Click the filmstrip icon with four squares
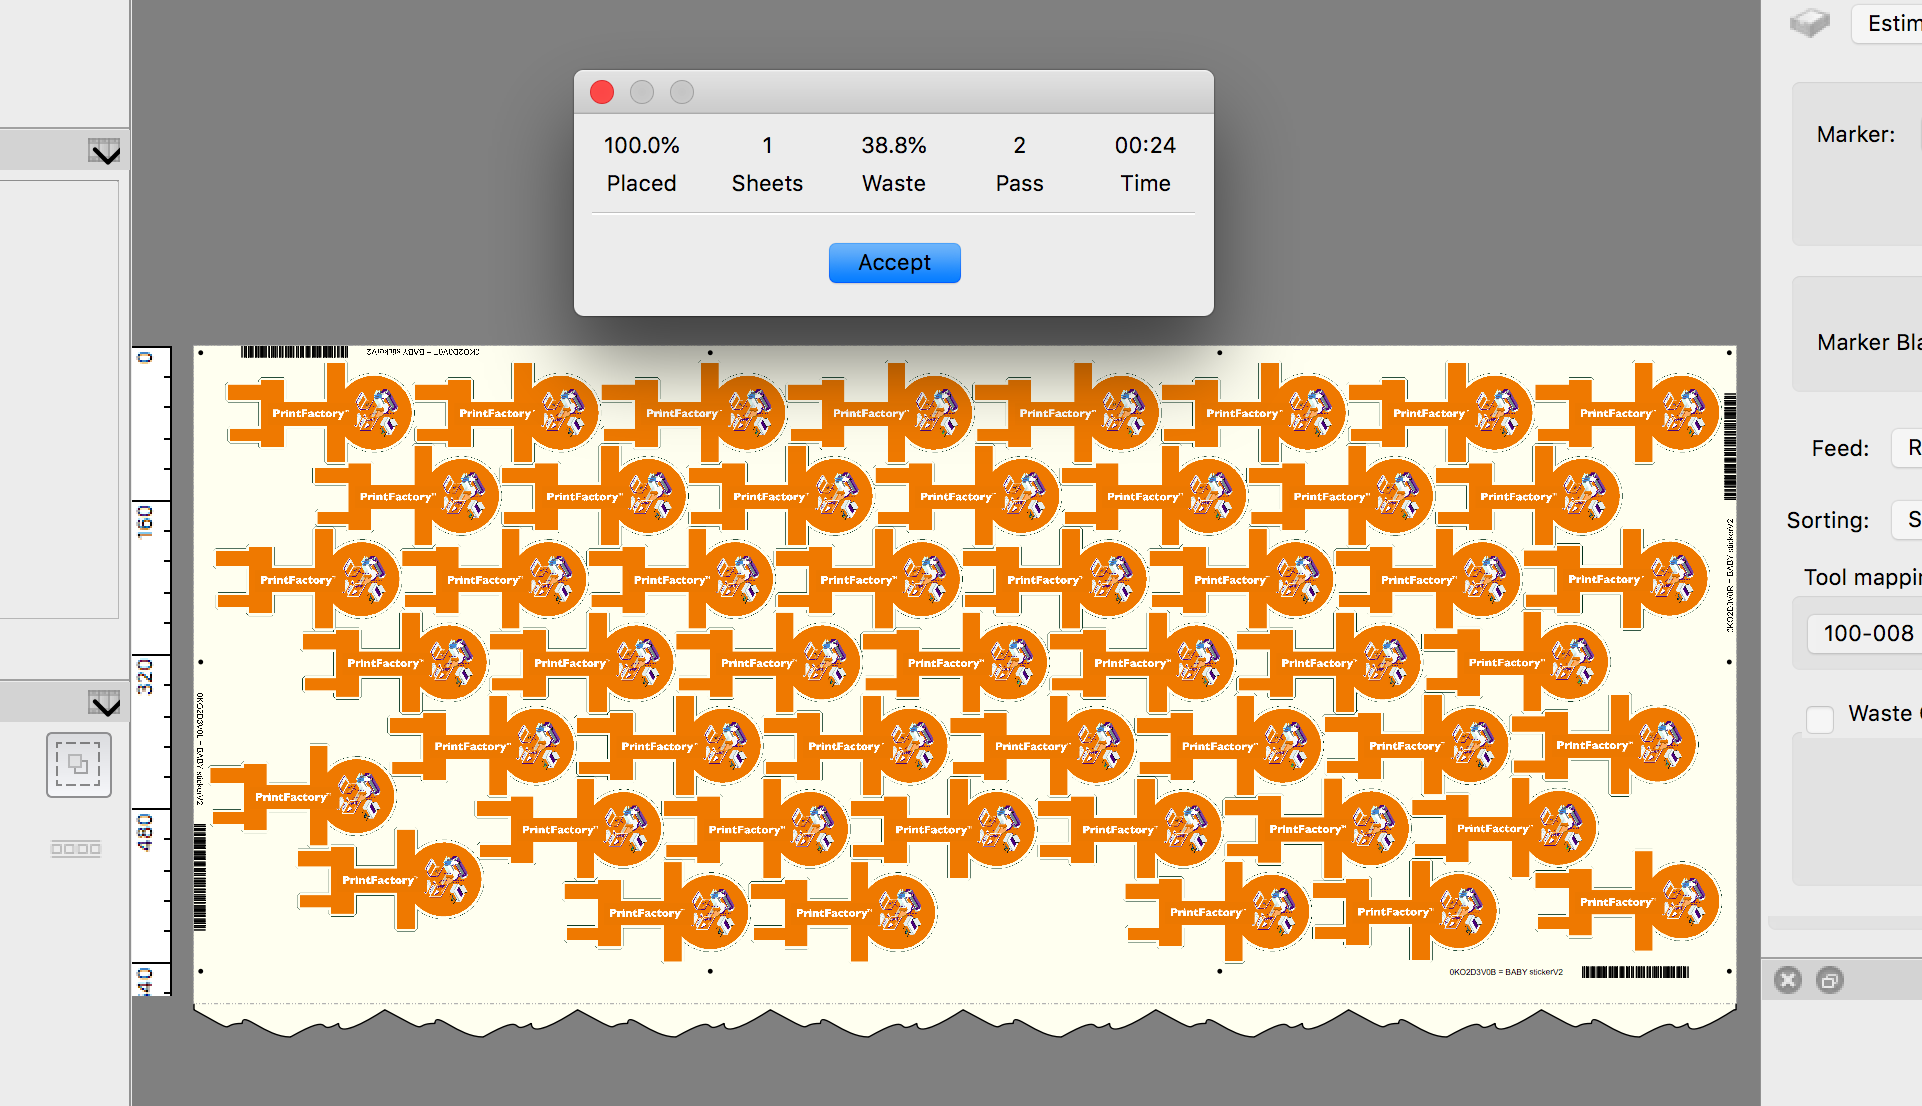 point(76,849)
